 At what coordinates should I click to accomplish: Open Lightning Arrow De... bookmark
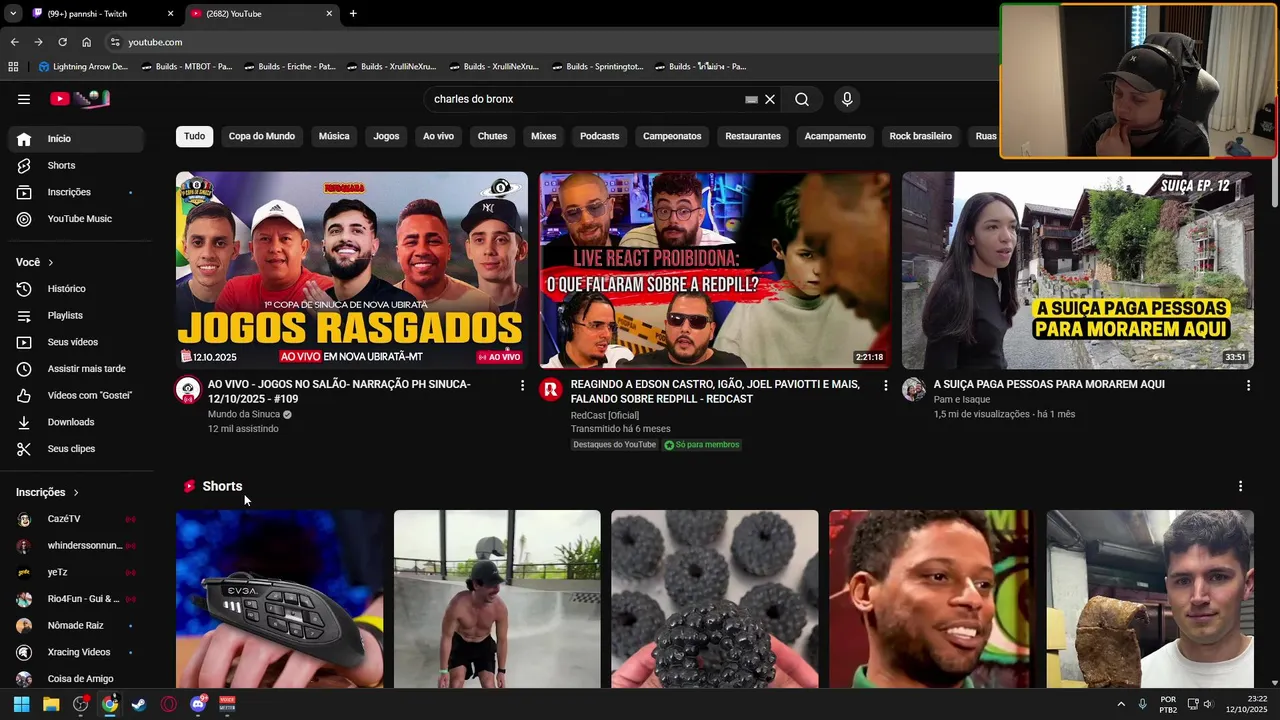click(x=83, y=67)
